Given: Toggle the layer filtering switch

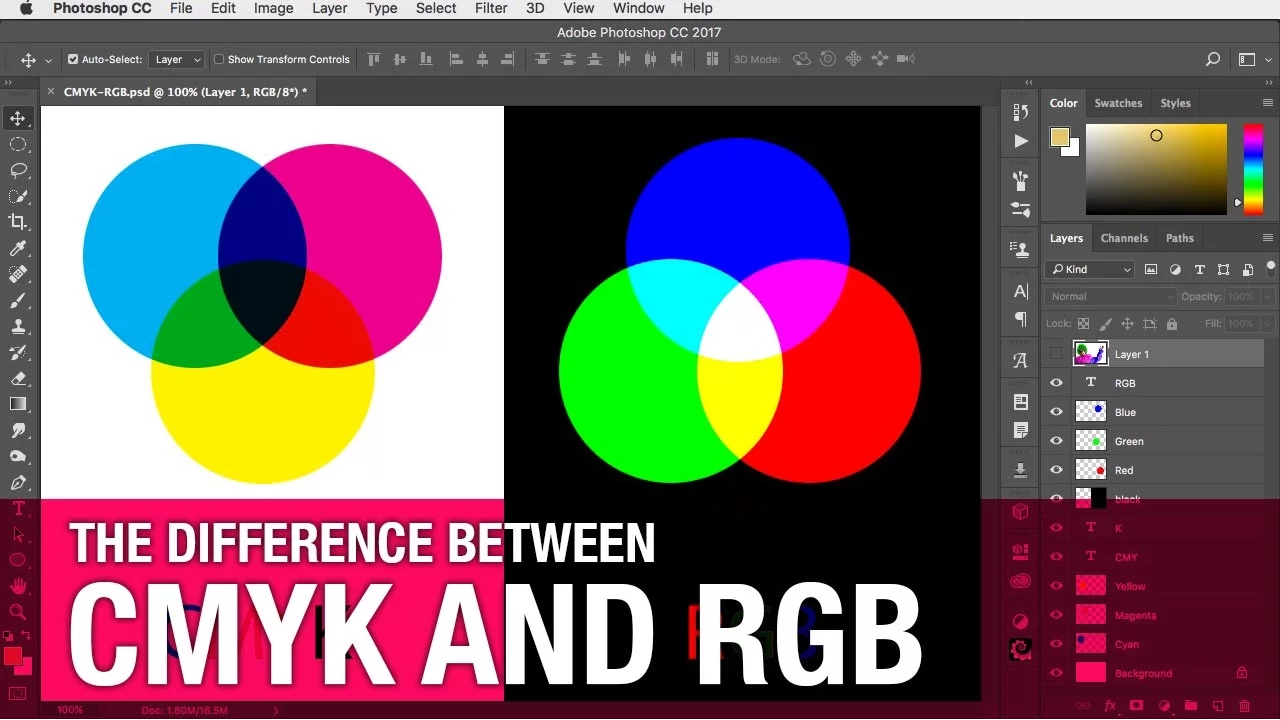Looking at the screenshot, I should pyautogui.click(x=1271, y=267).
